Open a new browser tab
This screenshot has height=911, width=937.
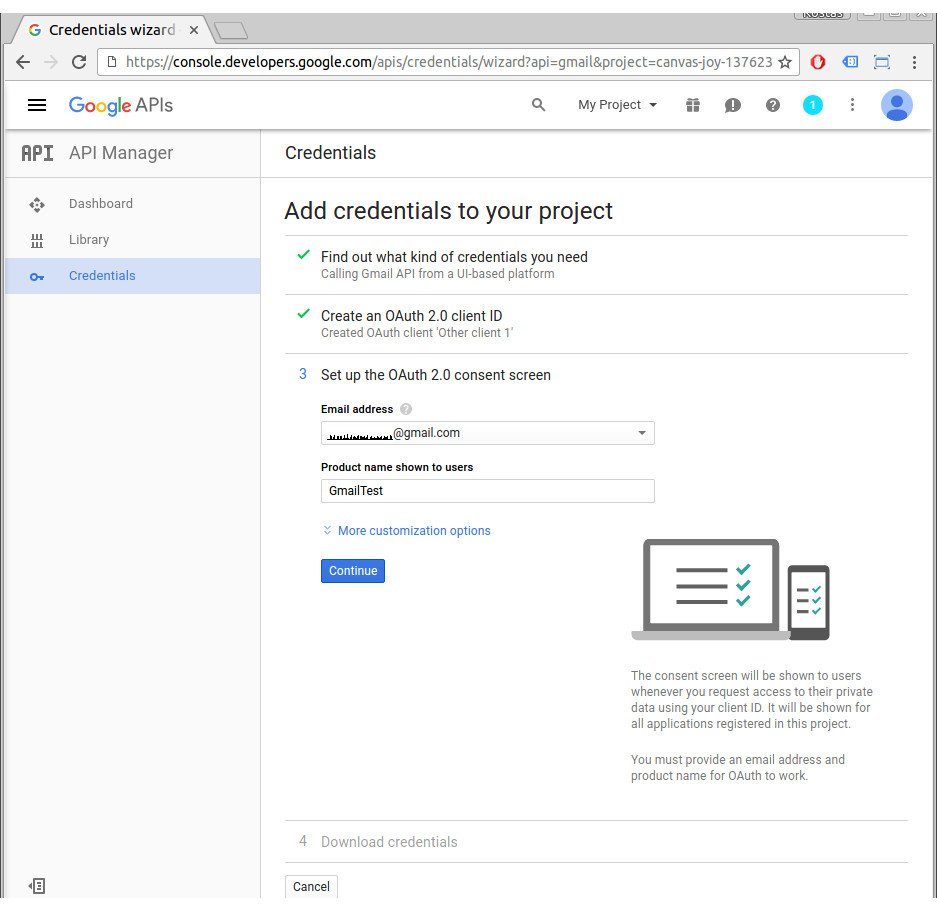(x=231, y=30)
